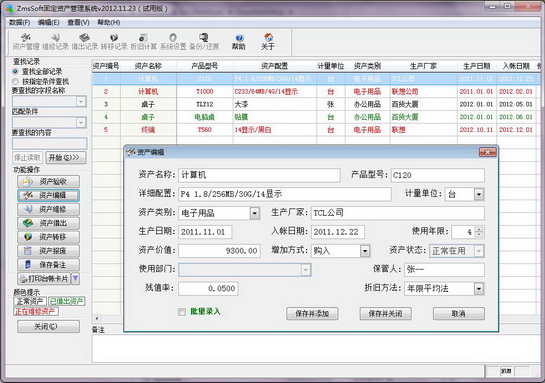Select table row with TLY12
Screen dimensions: 545x383
[x=315, y=104]
